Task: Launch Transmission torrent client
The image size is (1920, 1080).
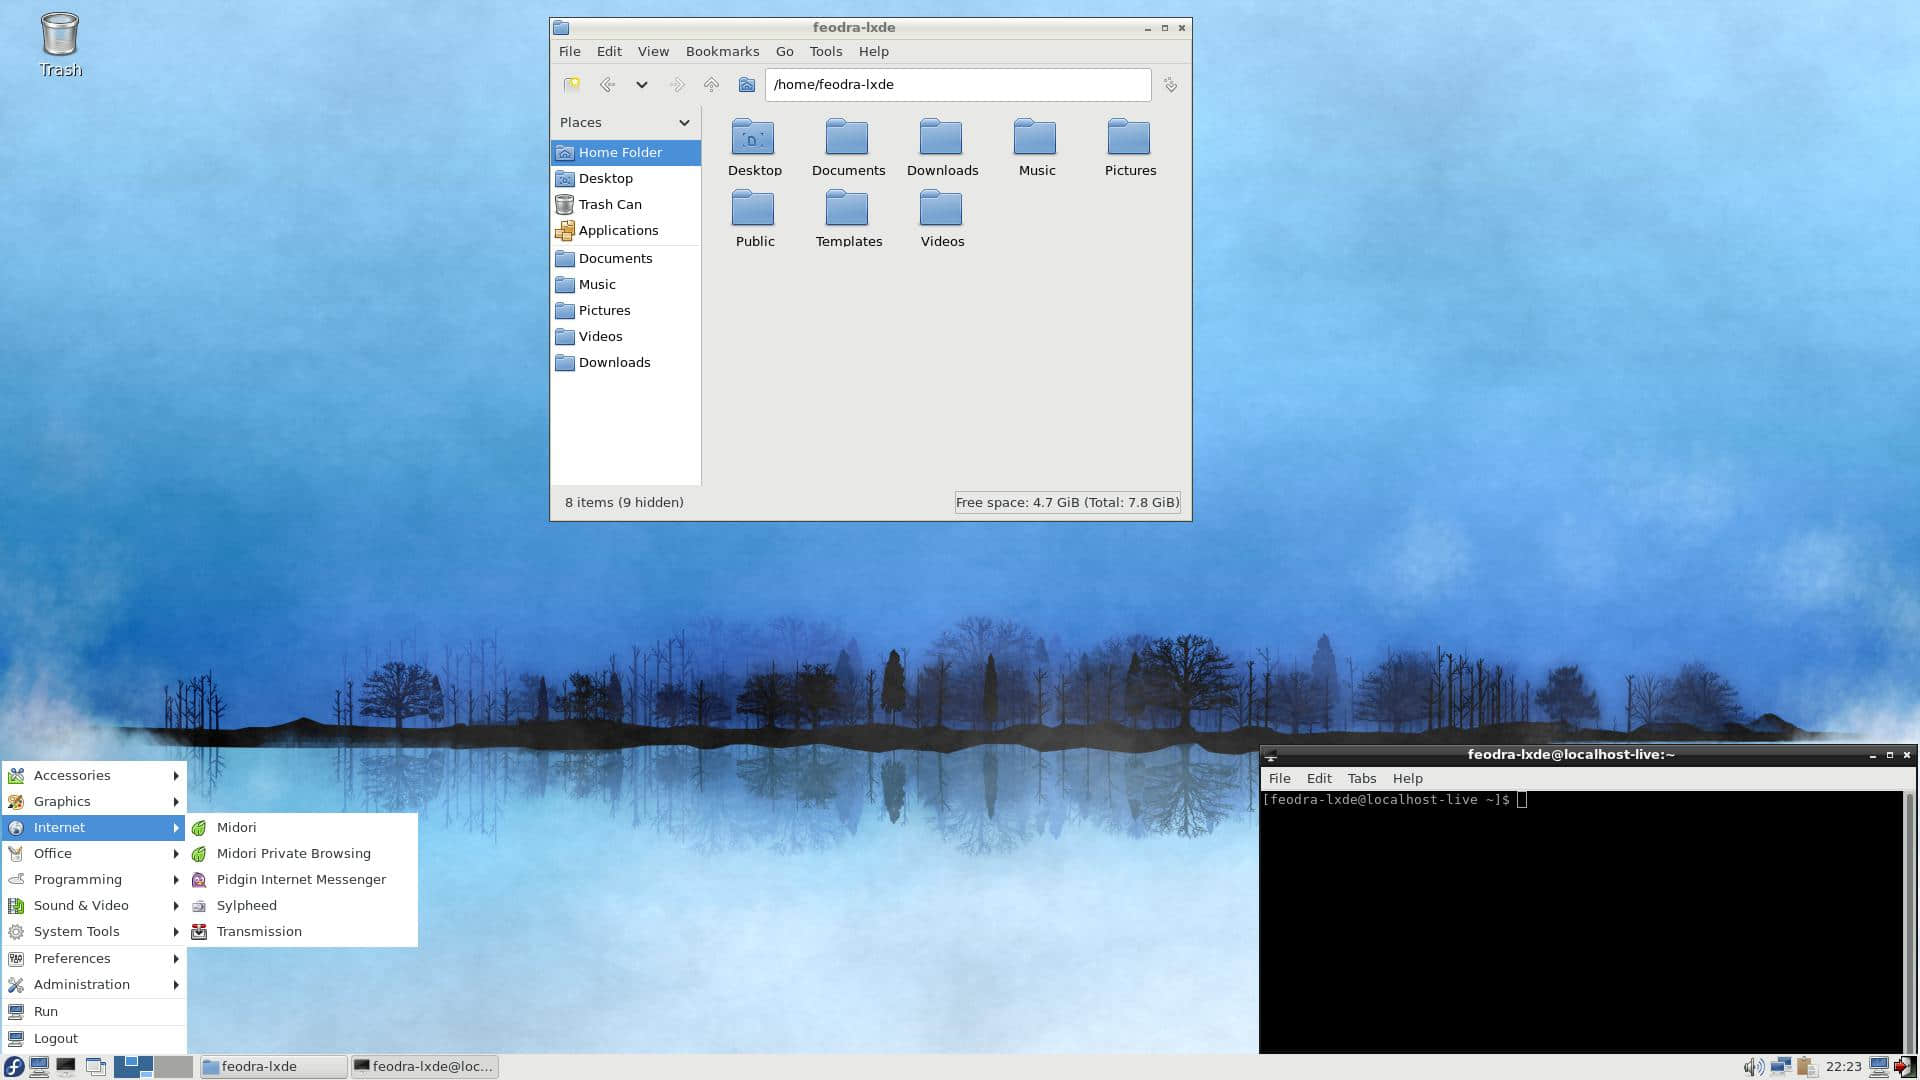Action: (x=258, y=931)
